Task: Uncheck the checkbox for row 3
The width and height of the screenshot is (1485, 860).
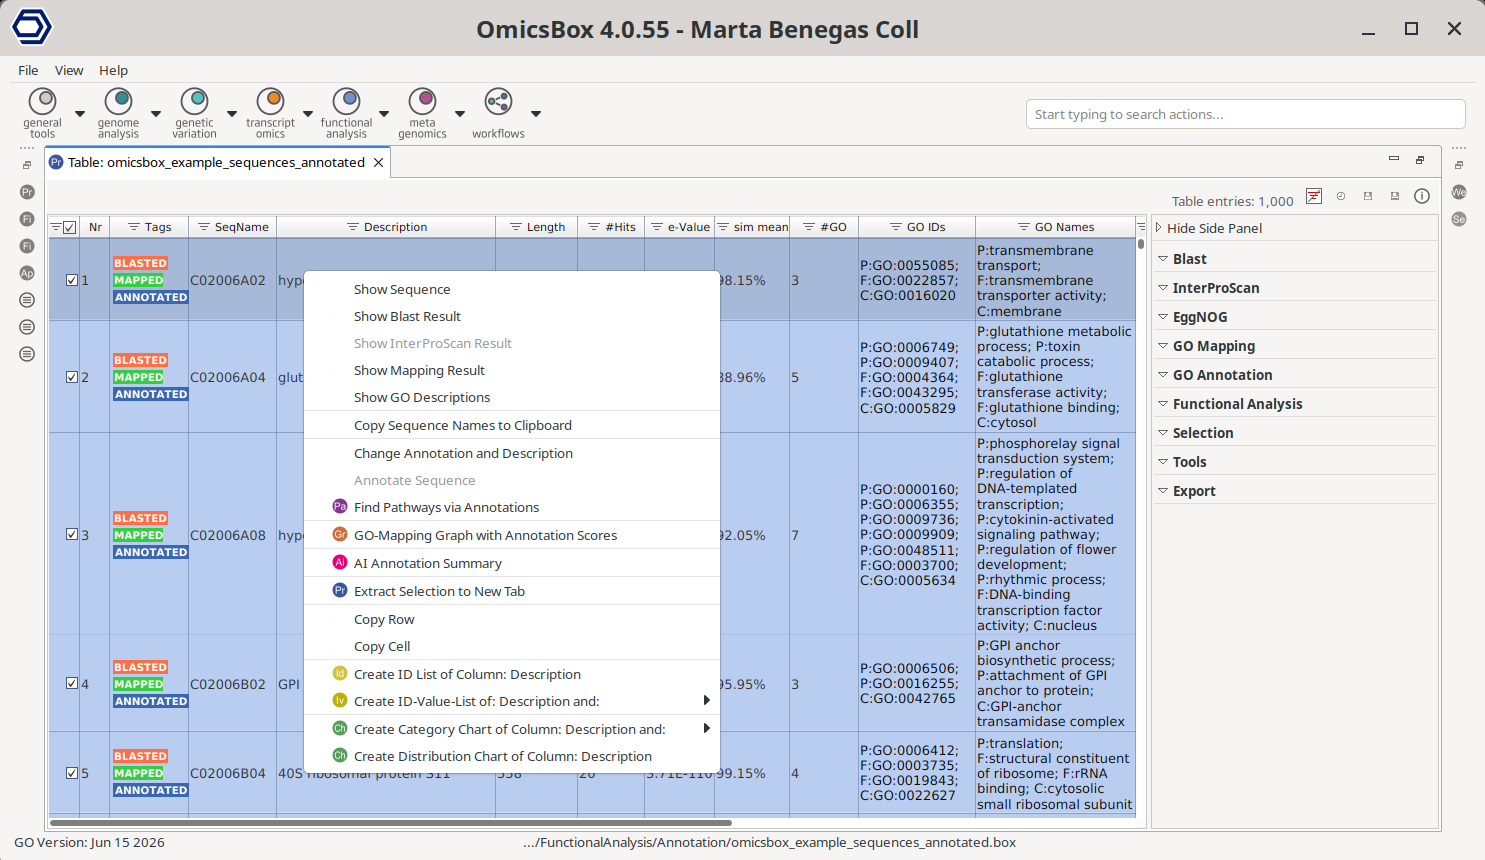Action: click(x=72, y=535)
